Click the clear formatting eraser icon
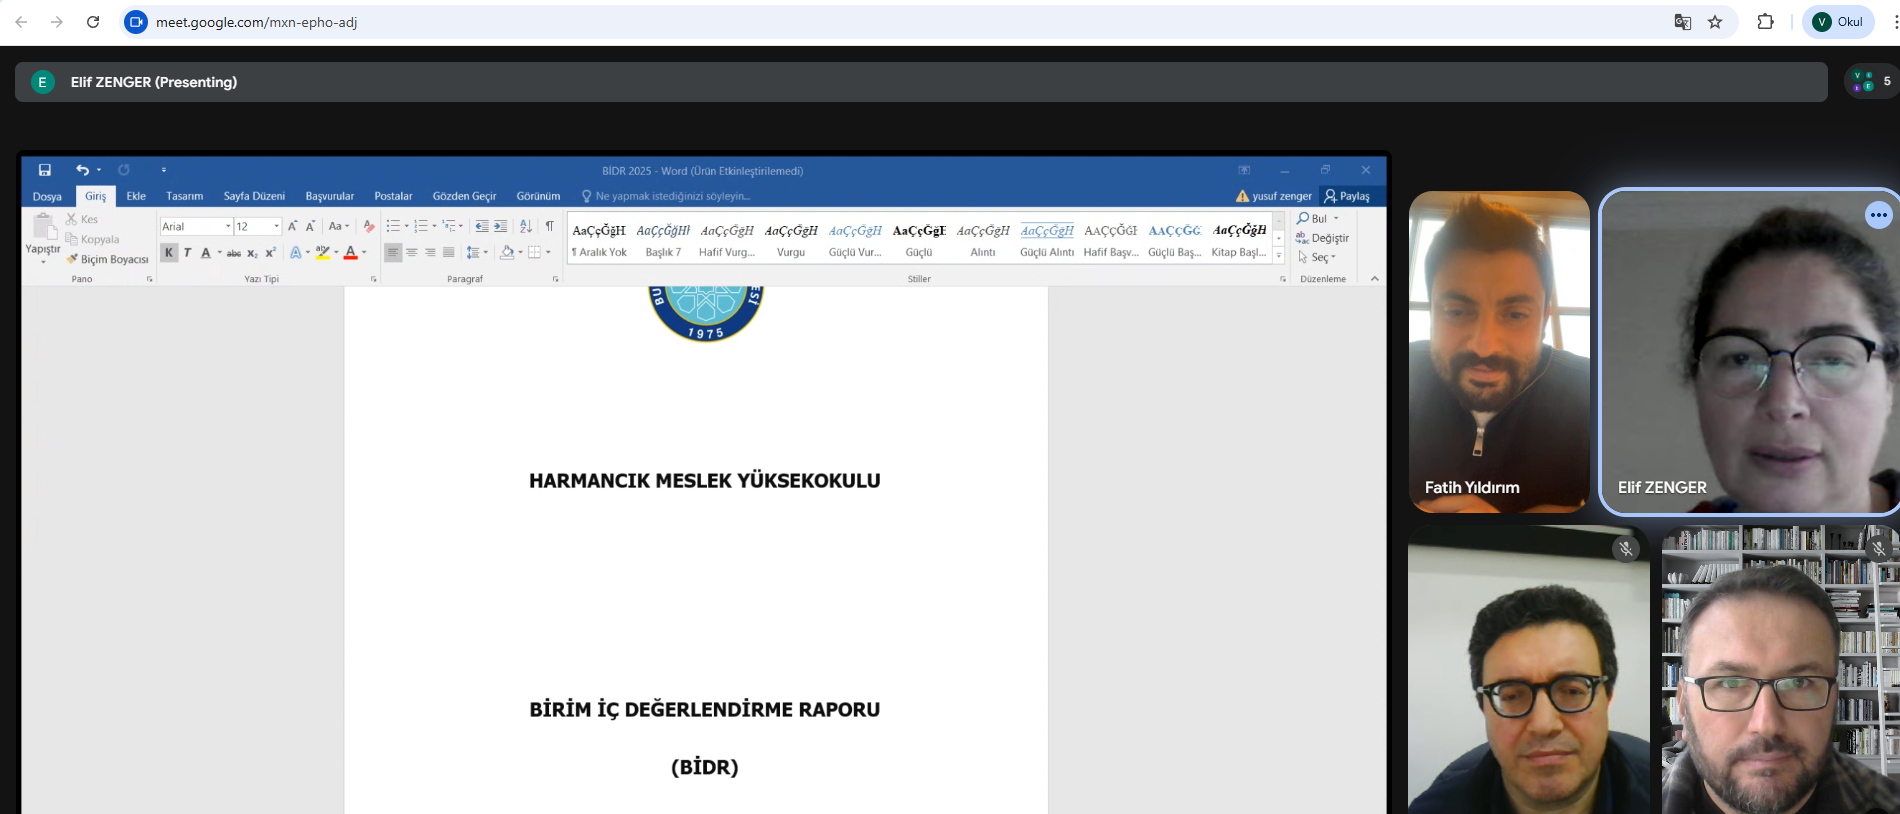1900x814 pixels. (x=369, y=226)
